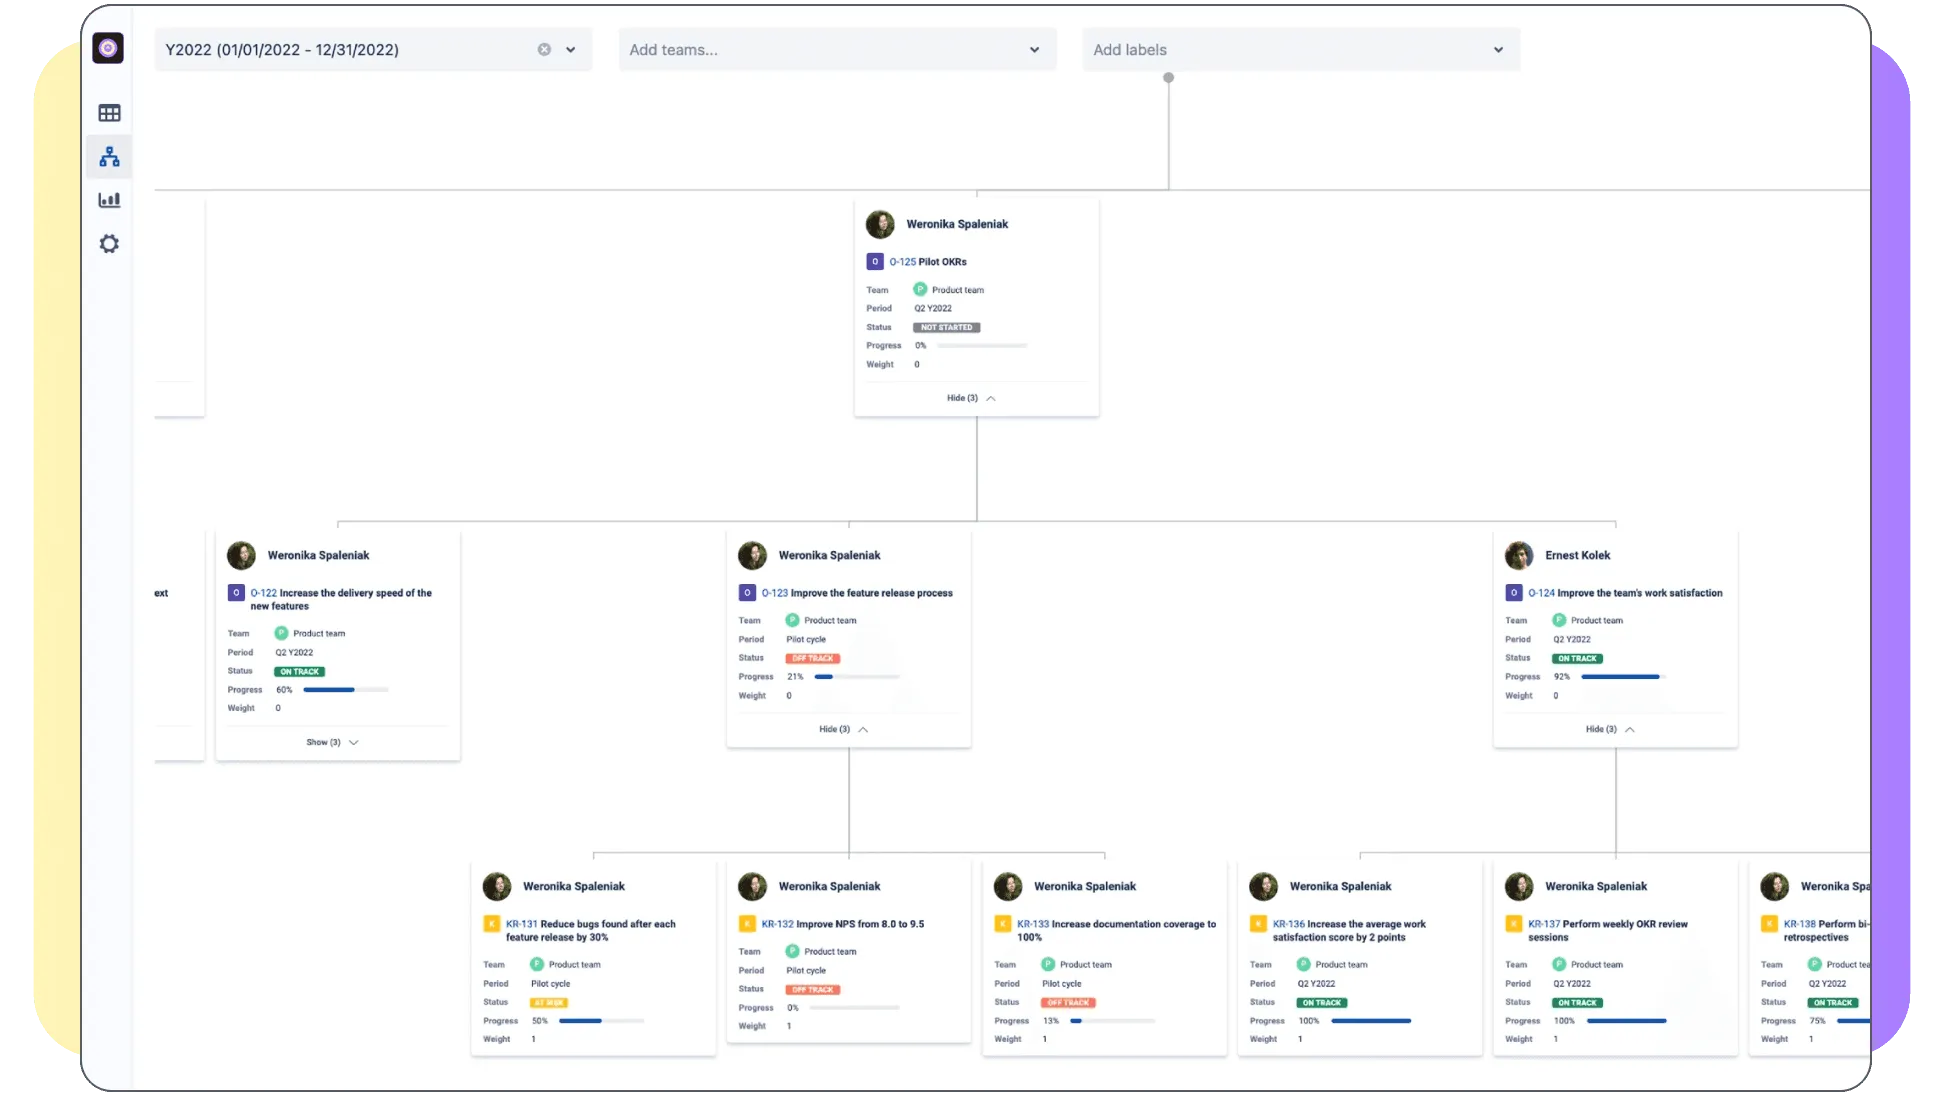Click the progress bar on O-124 card
1944x1096 pixels.
1622,677
